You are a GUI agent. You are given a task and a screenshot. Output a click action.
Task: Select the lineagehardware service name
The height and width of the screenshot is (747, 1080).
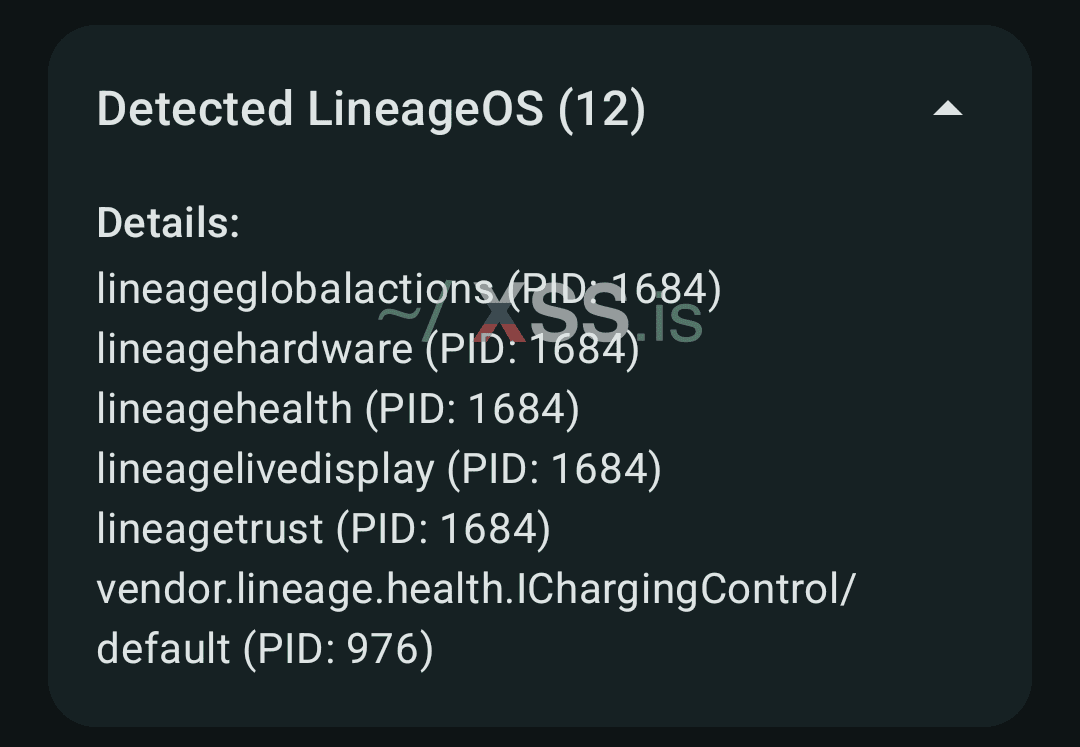[x=254, y=349]
